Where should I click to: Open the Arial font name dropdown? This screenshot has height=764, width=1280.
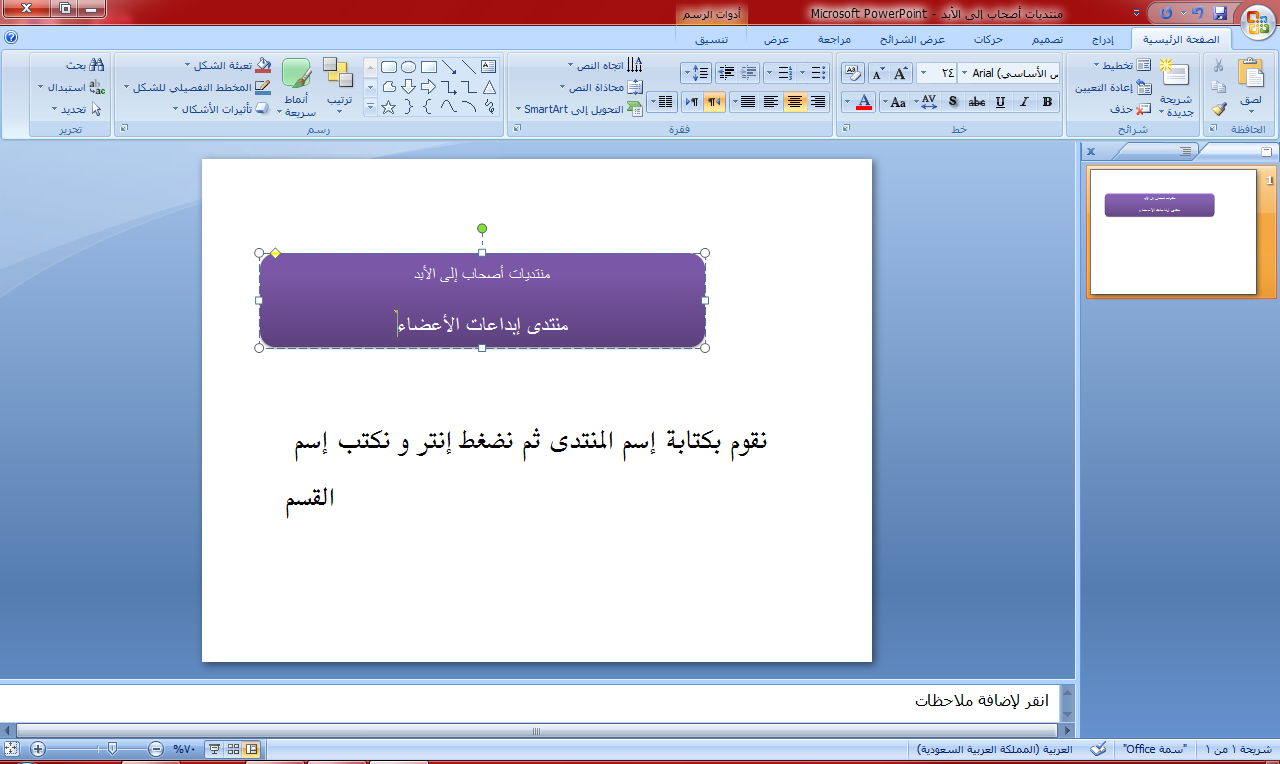click(x=964, y=73)
